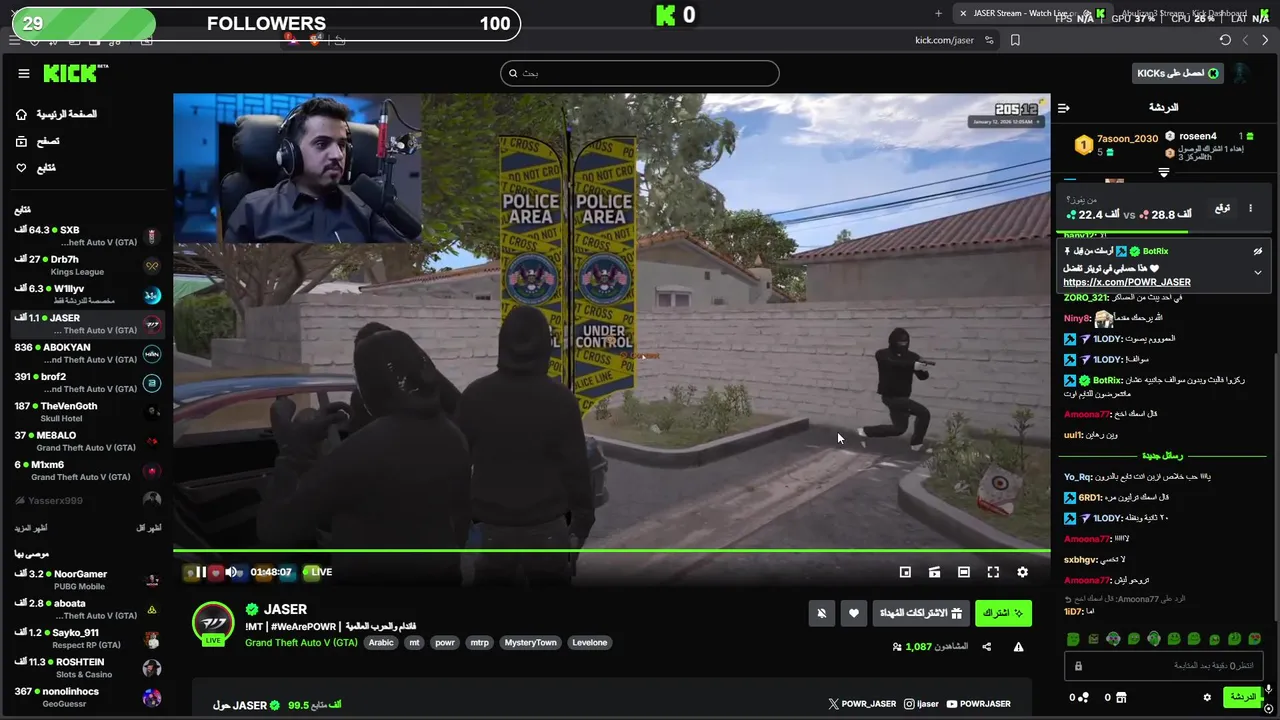
Task: Open ijaser Instagram link
Action: (x=921, y=704)
